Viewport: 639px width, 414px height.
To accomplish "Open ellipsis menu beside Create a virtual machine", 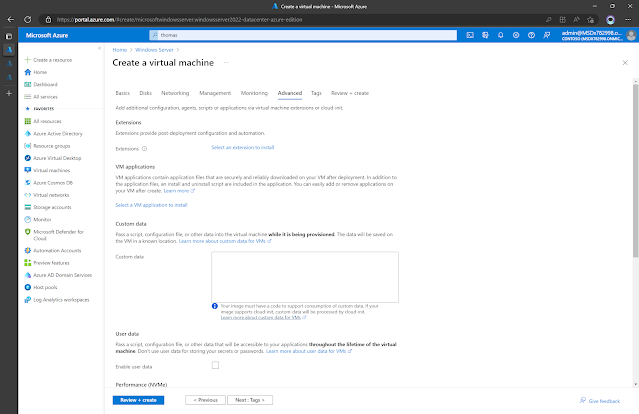I will pos(226,62).
